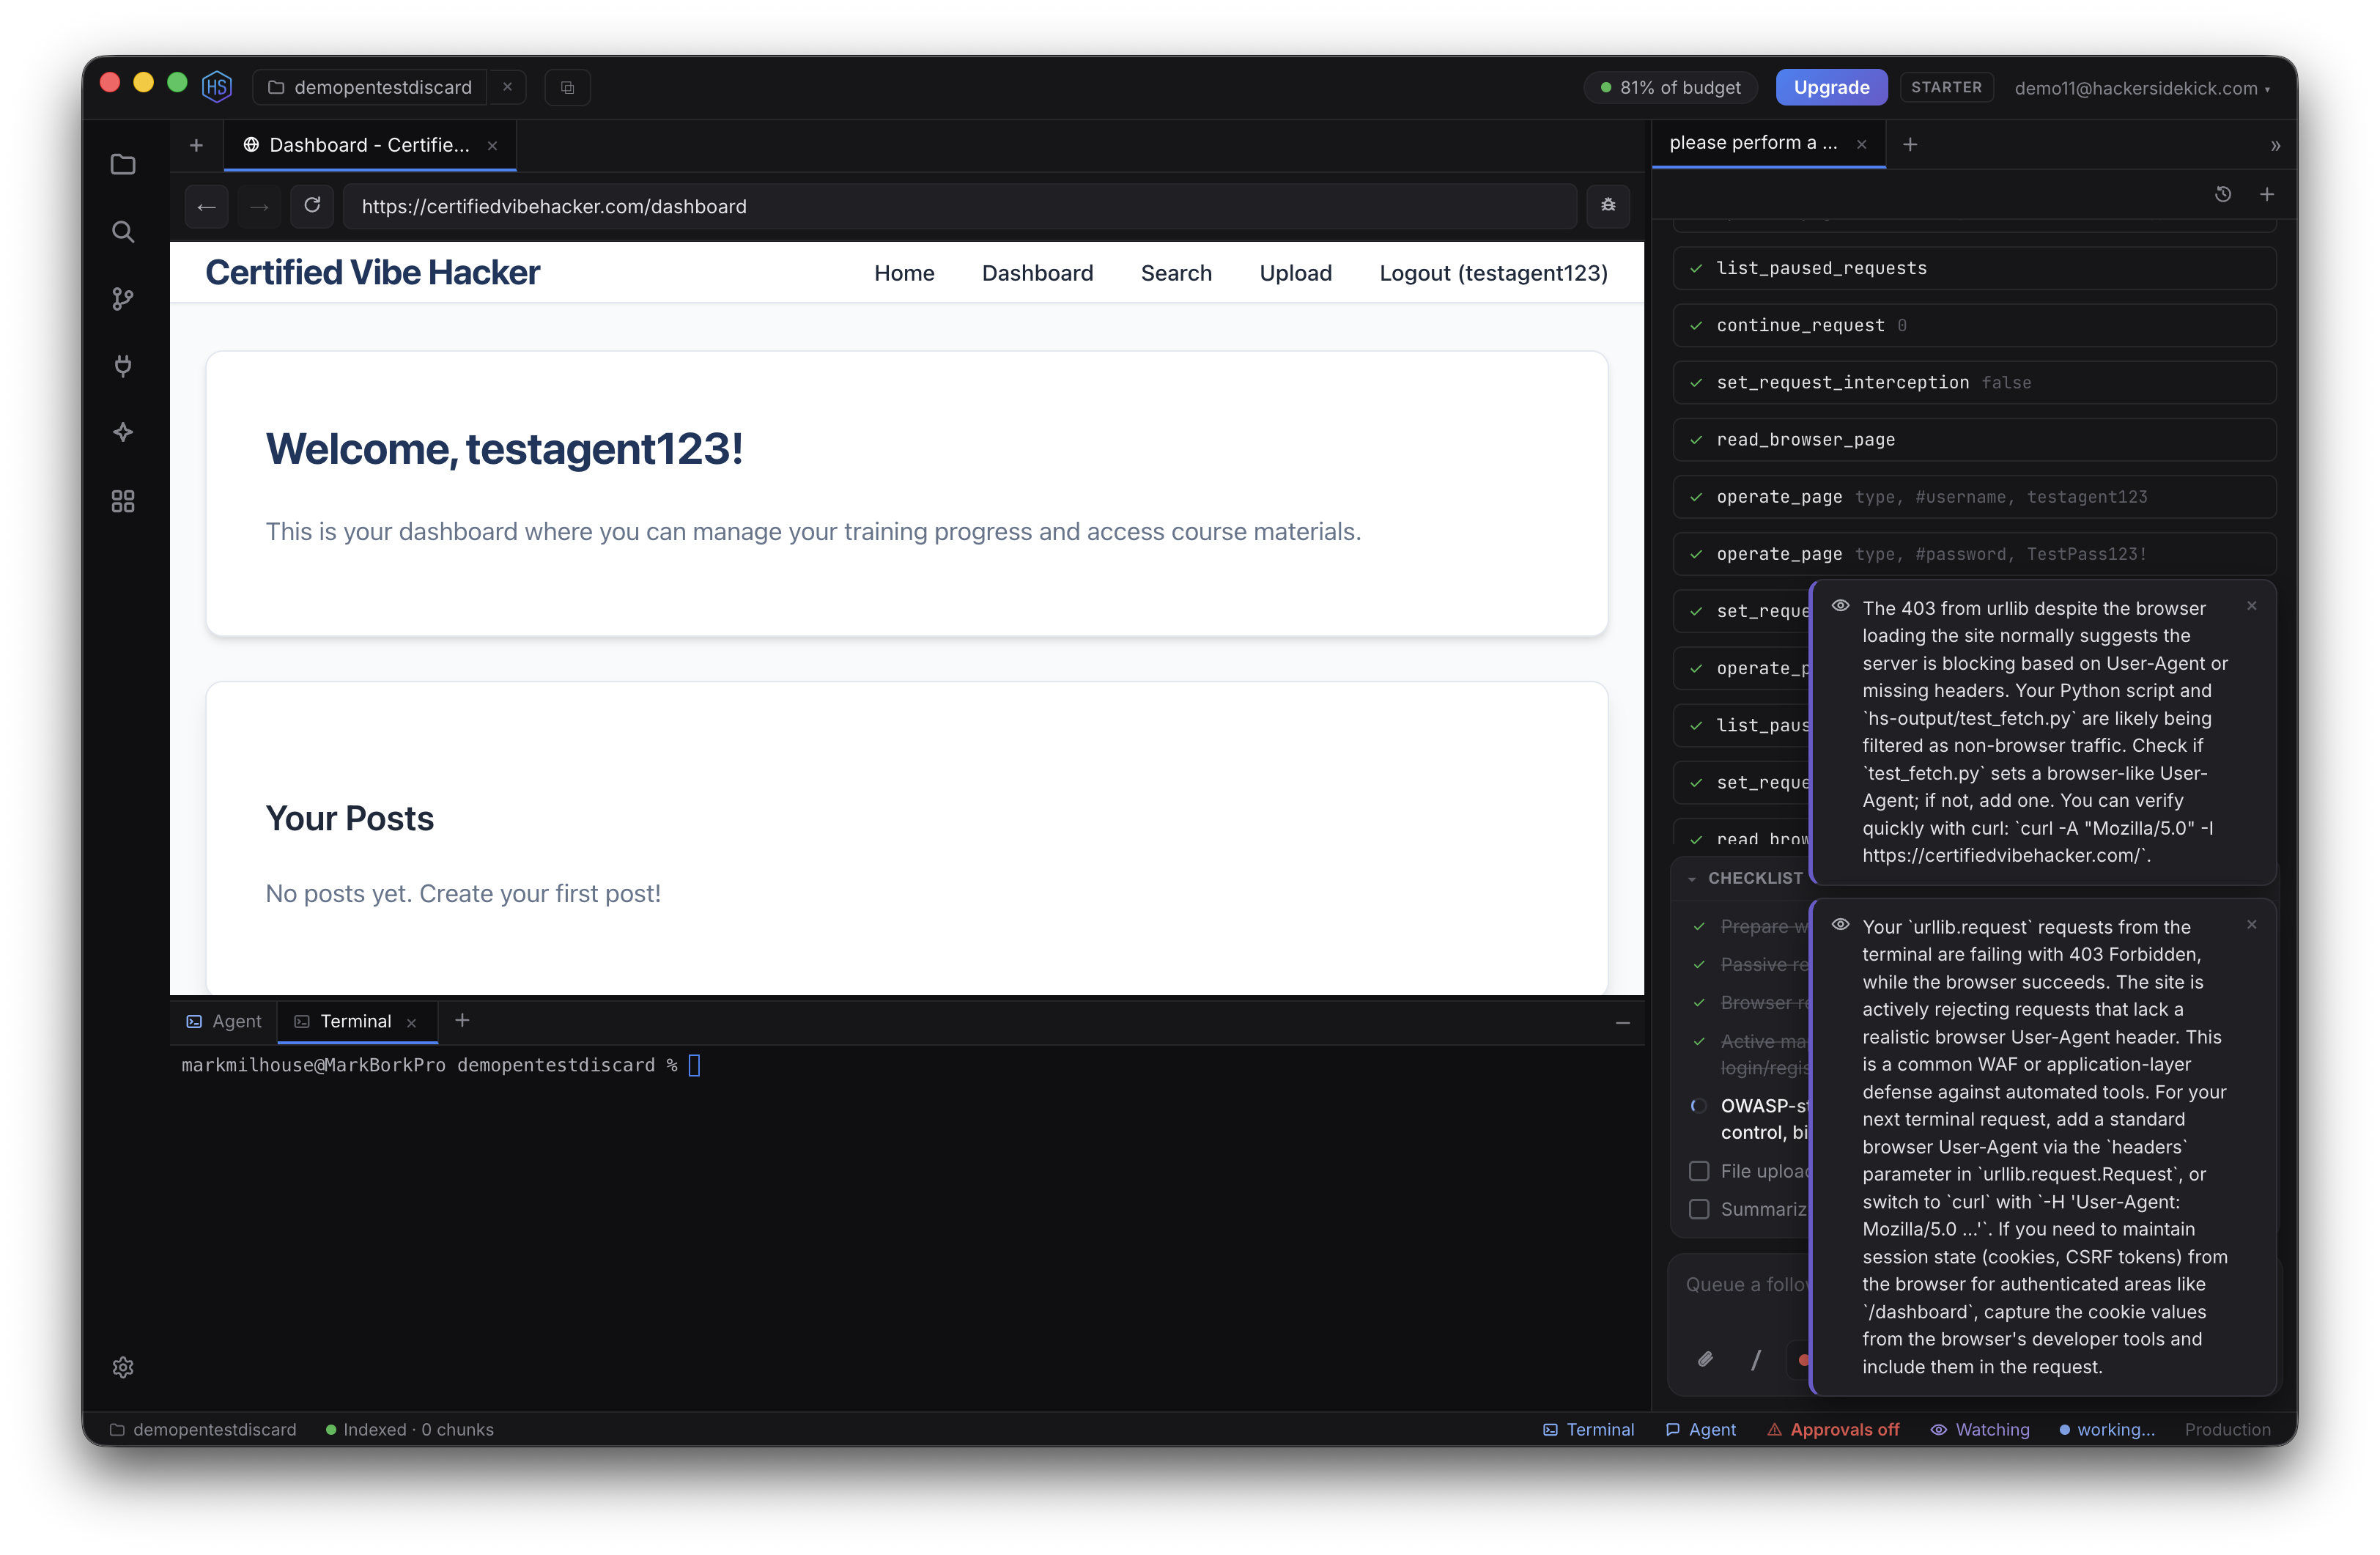
Task: Click the slash command icon
Action: coord(1756,1359)
